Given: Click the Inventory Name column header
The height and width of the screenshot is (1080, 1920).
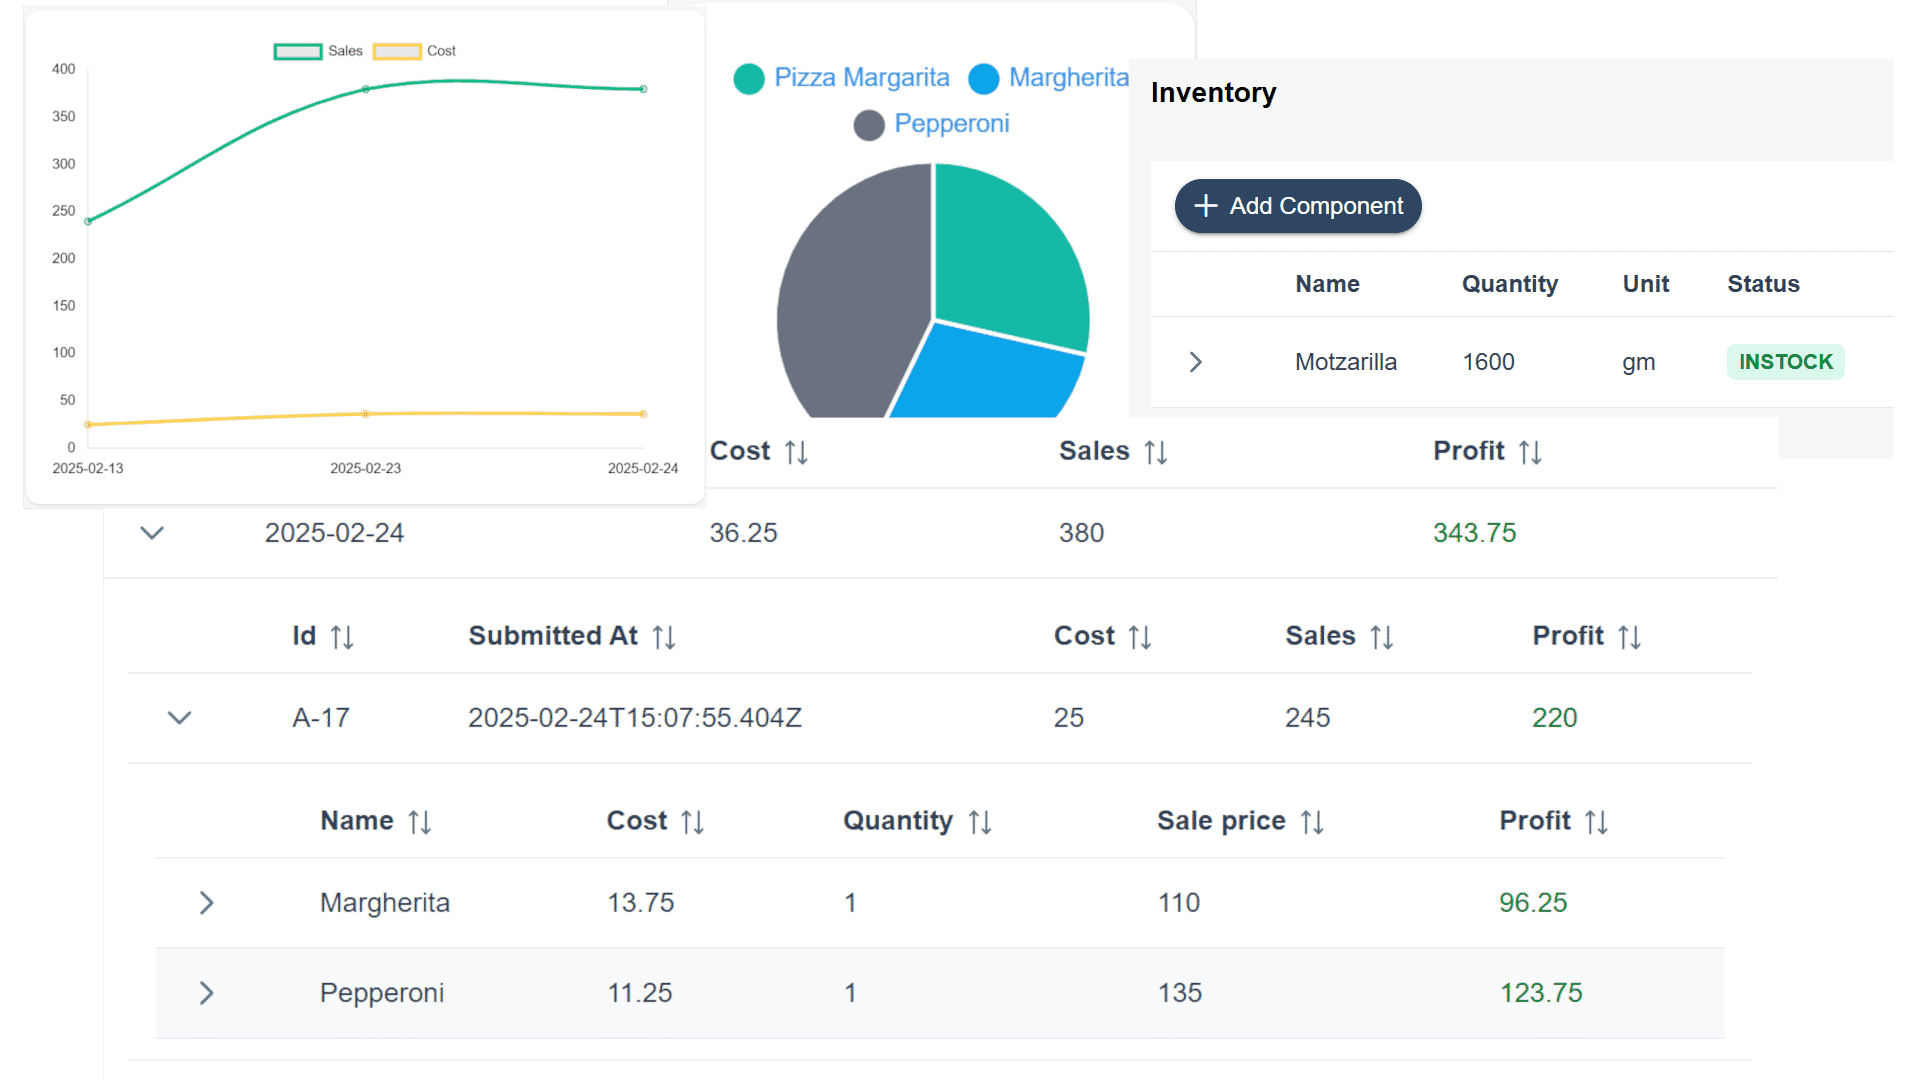Looking at the screenshot, I should (x=1327, y=284).
